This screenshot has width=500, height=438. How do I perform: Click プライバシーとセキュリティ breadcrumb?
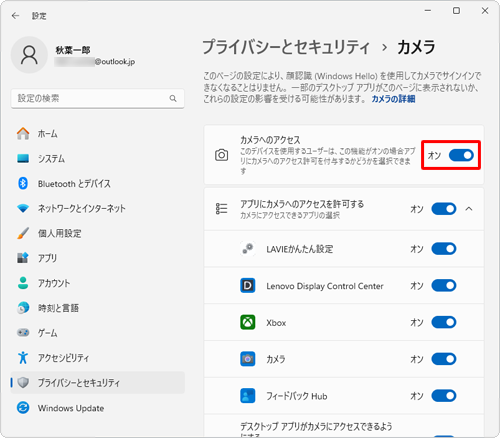tap(286, 47)
